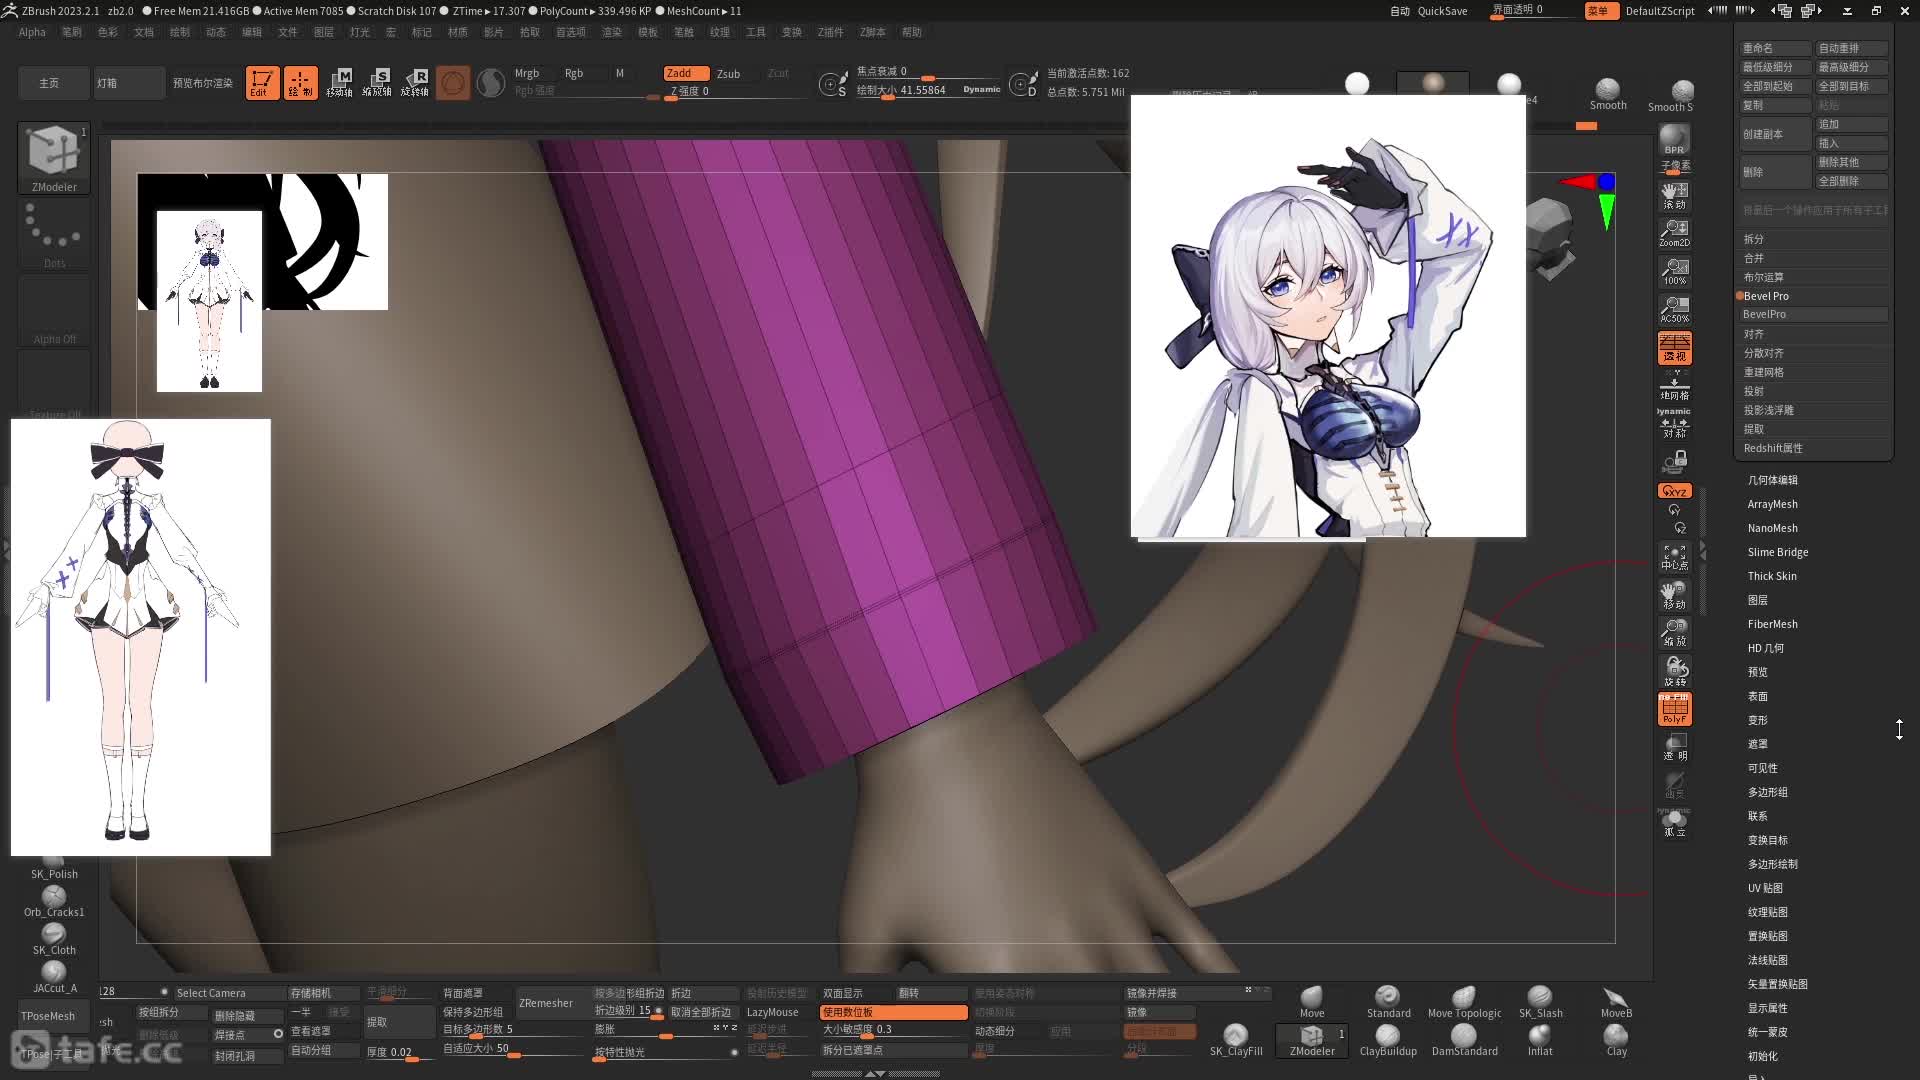Expand the Bevel Pro section header
Viewport: 1920px width, 1080px height.
(x=1766, y=296)
